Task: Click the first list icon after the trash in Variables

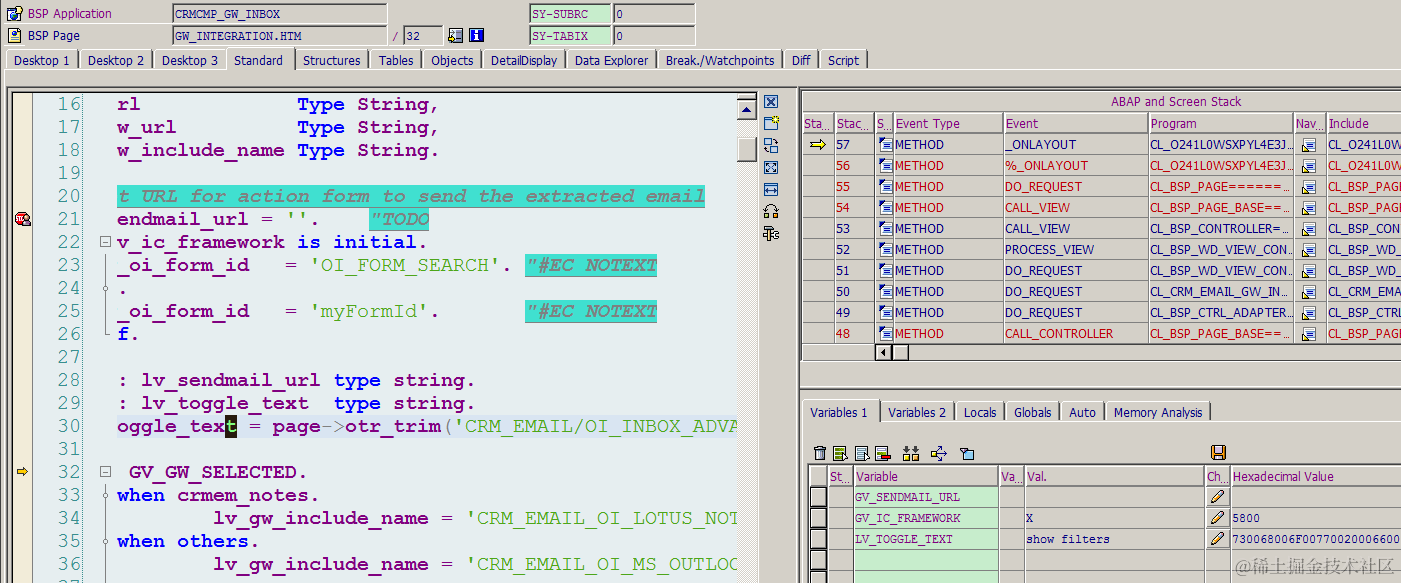Action: (840, 453)
